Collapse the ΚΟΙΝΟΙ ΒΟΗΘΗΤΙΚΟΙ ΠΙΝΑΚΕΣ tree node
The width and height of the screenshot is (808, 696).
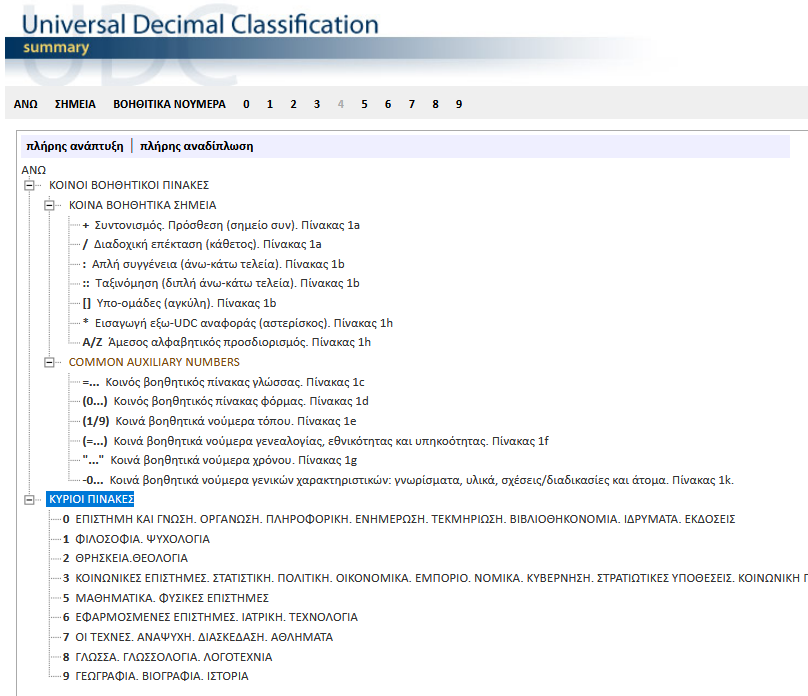tap(29, 185)
